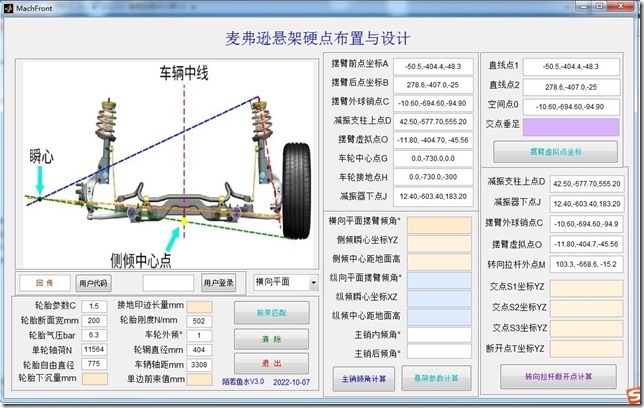This screenshot has width=644, height=408.
Task: Click the 接地印迹长量mm result field
Action: pyautogui.click(x=199, y=307)
